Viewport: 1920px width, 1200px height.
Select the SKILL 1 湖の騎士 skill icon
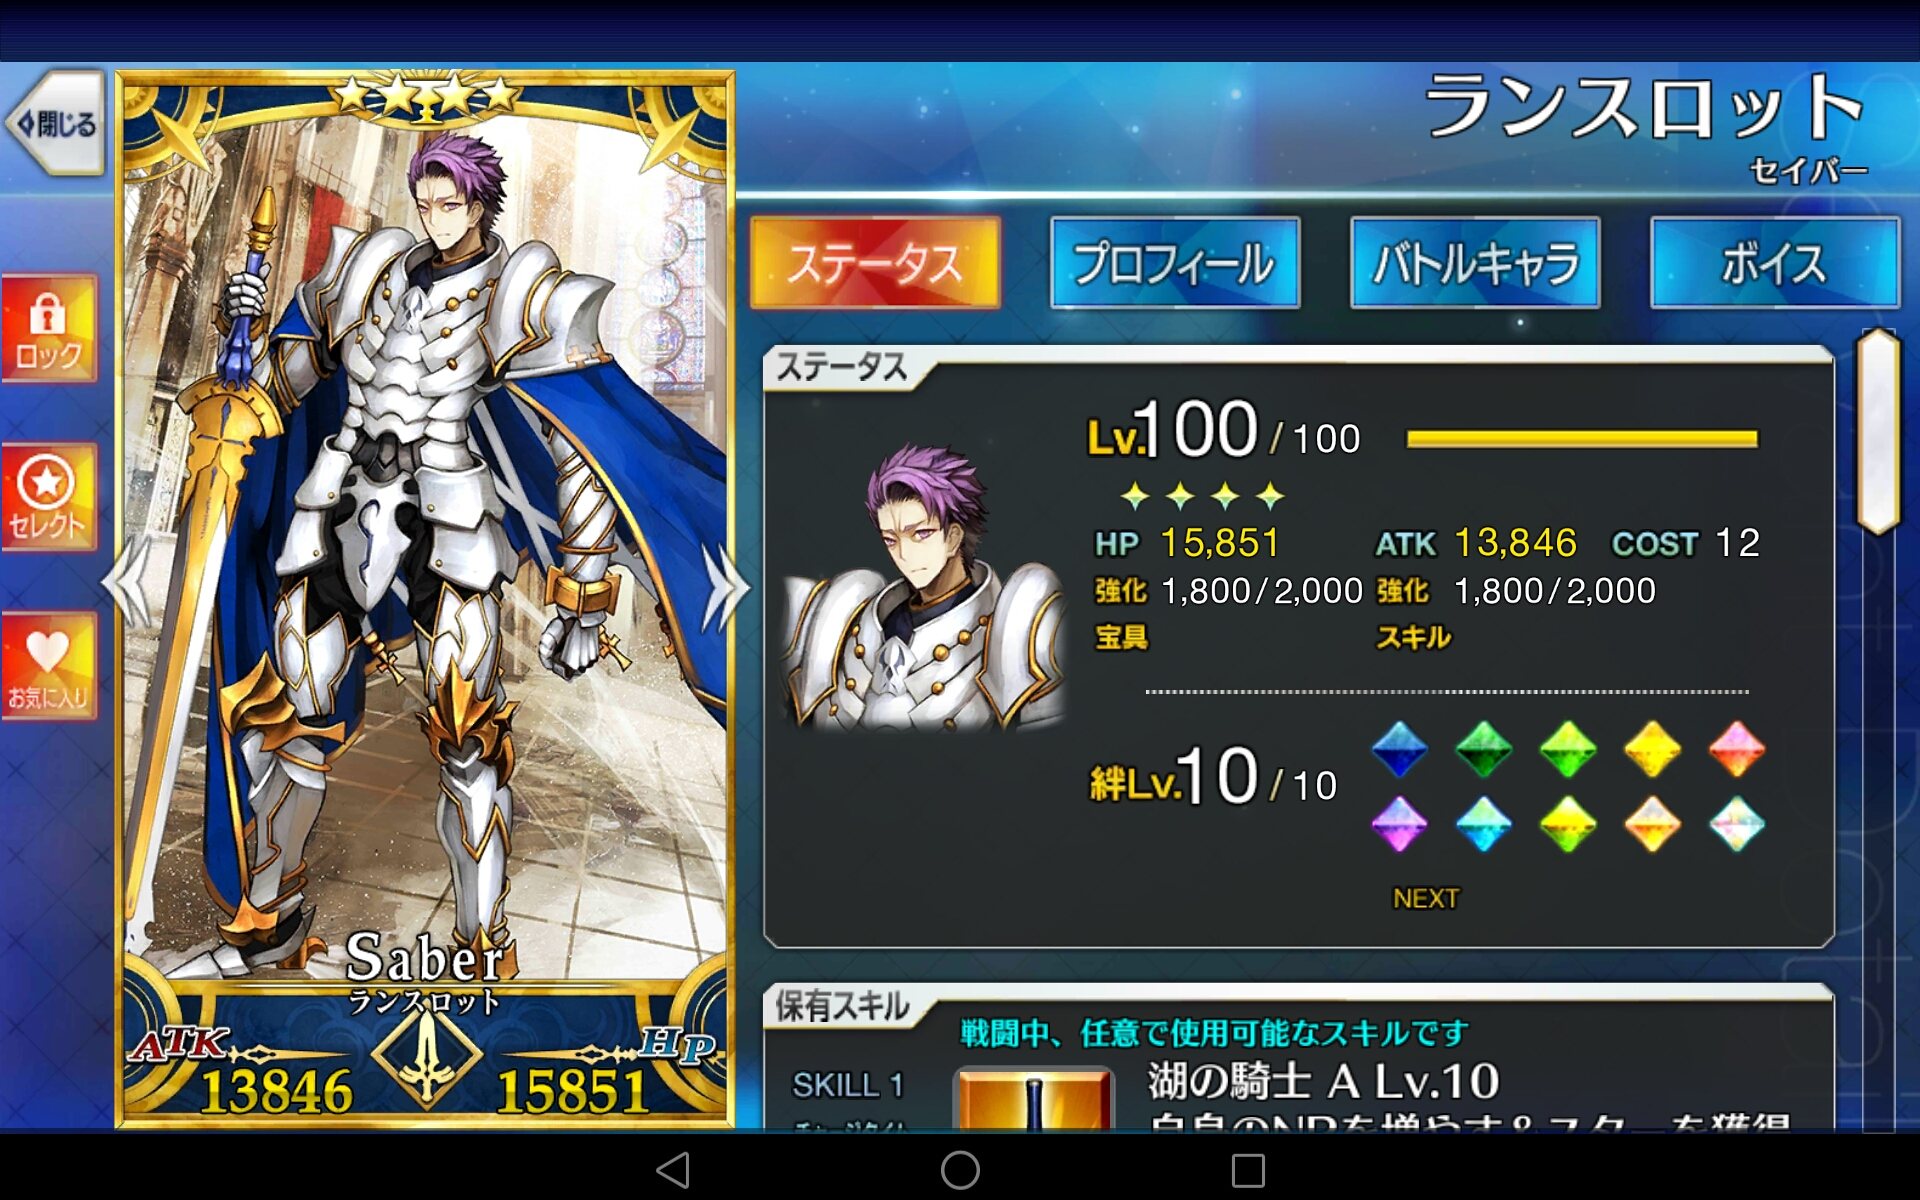[1034, 1100]
